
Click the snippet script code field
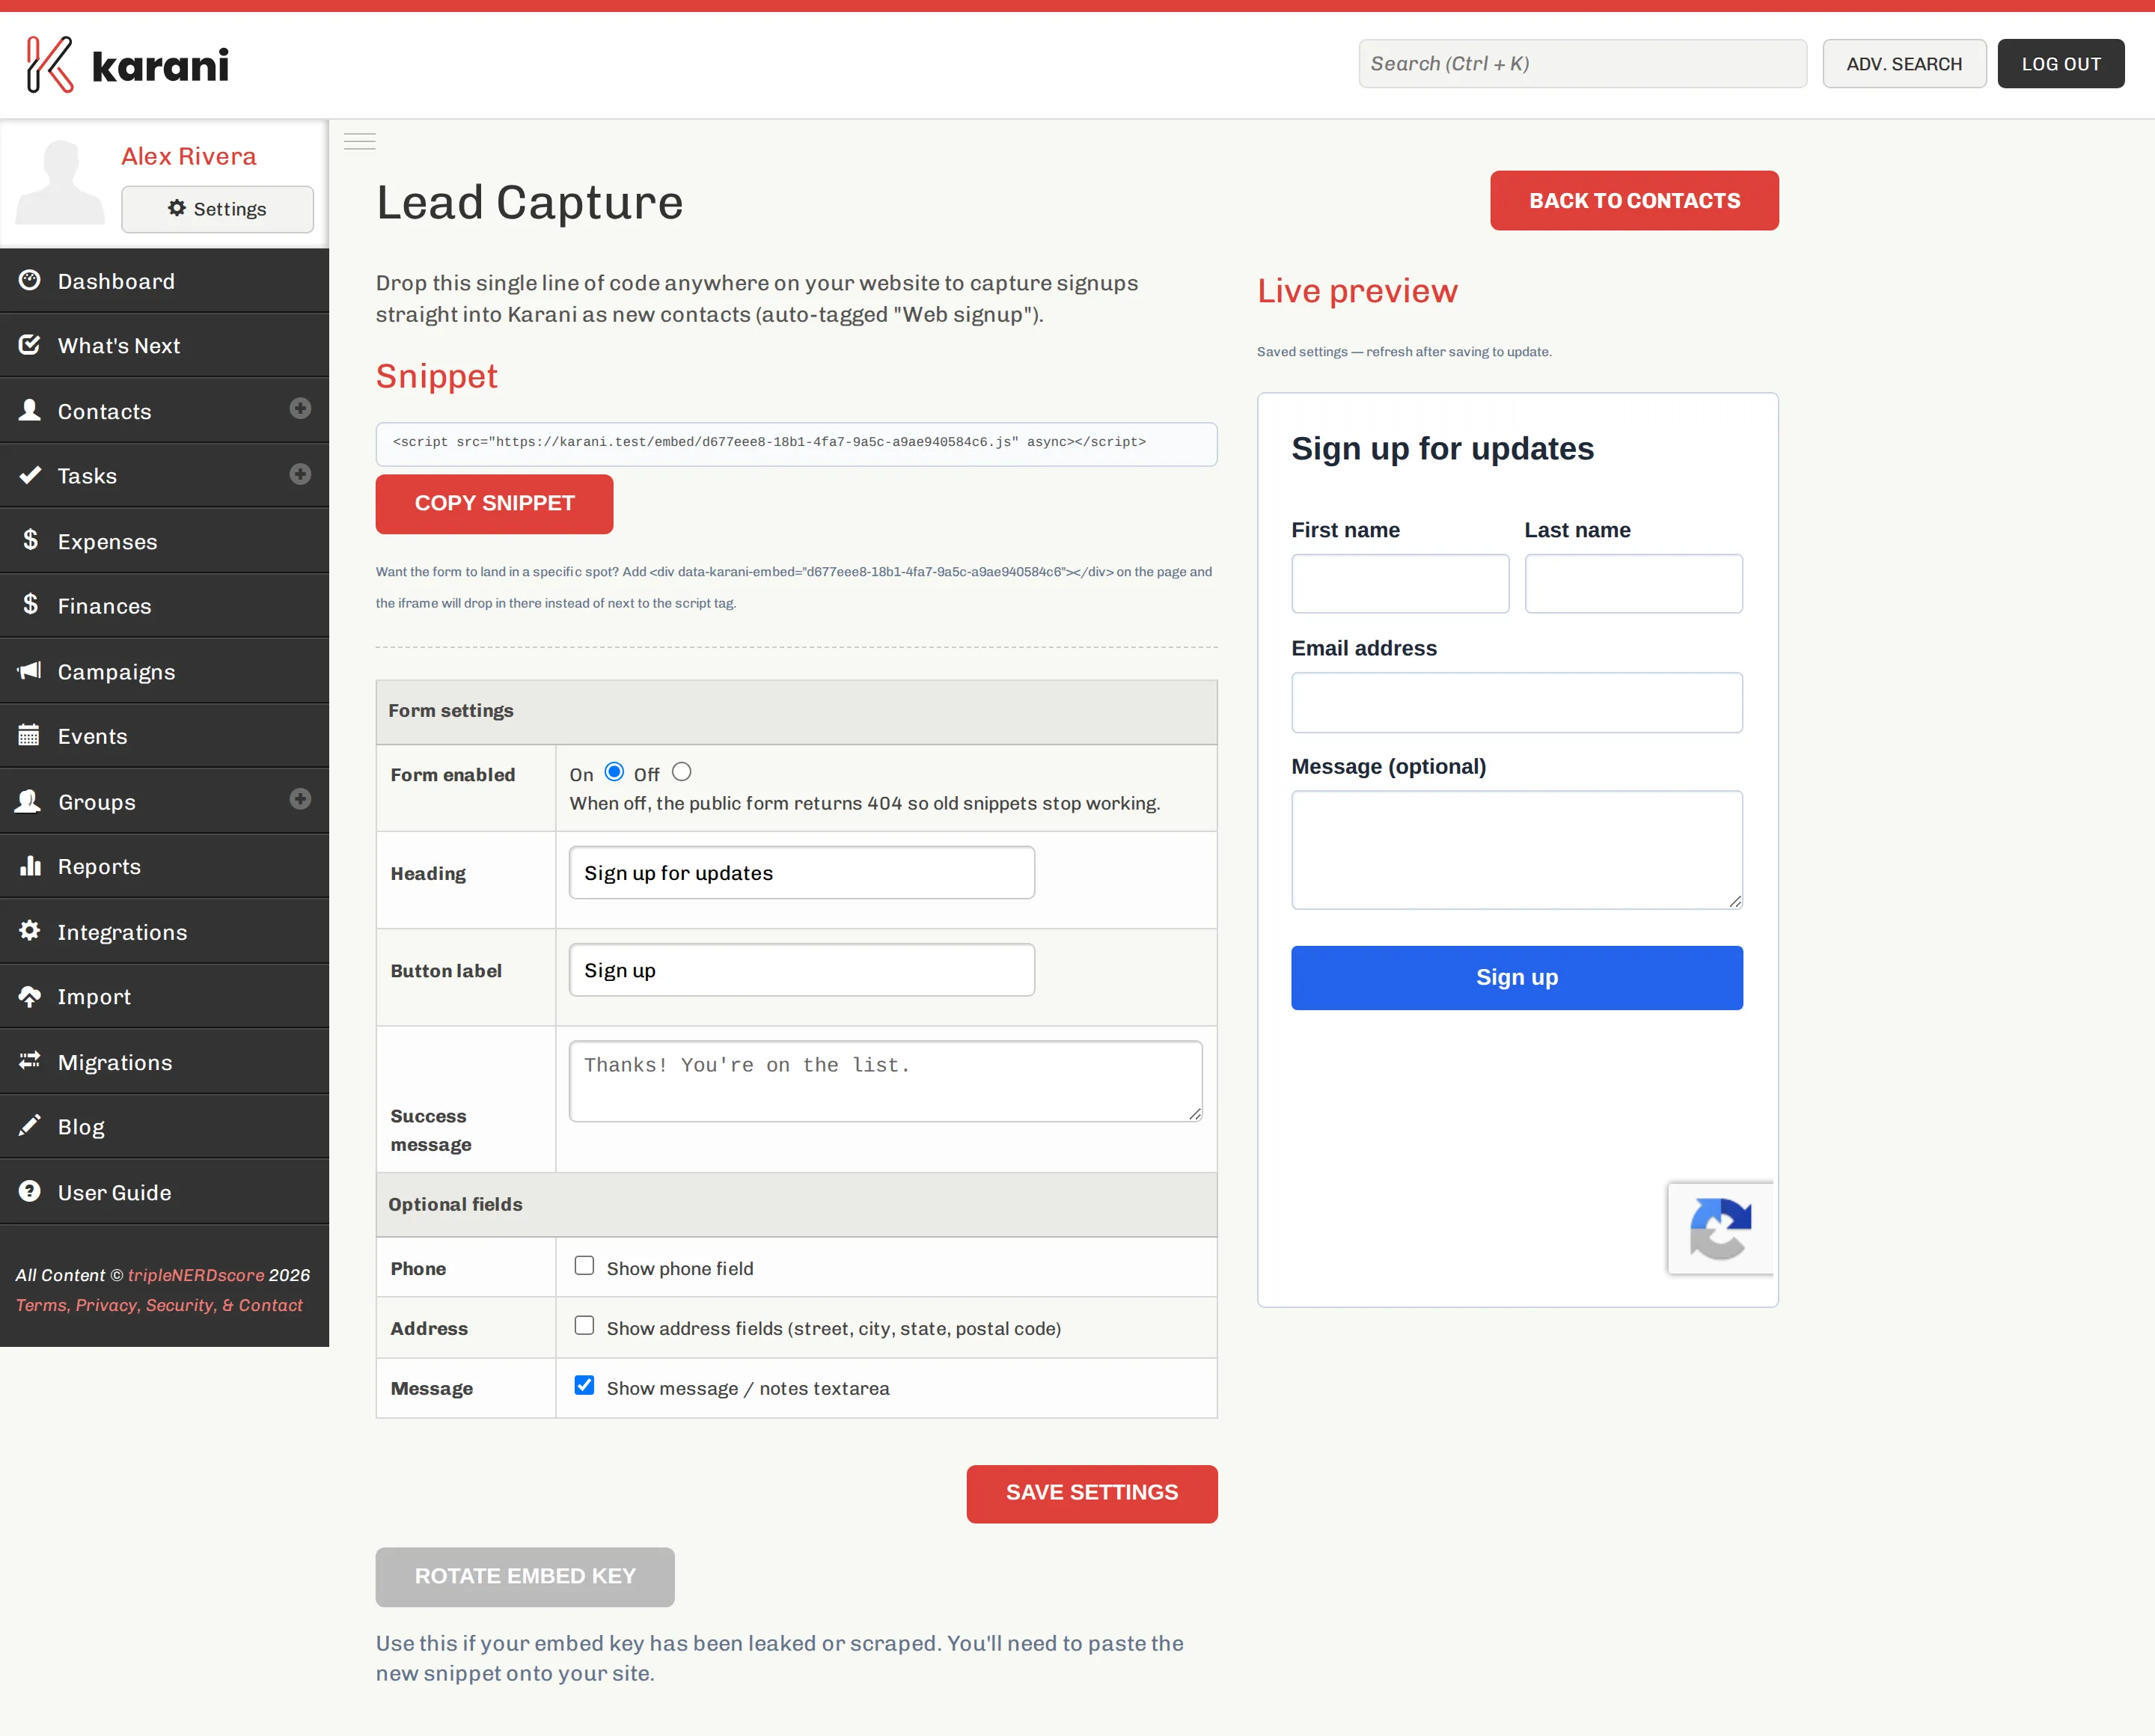[x=796, y=443]
